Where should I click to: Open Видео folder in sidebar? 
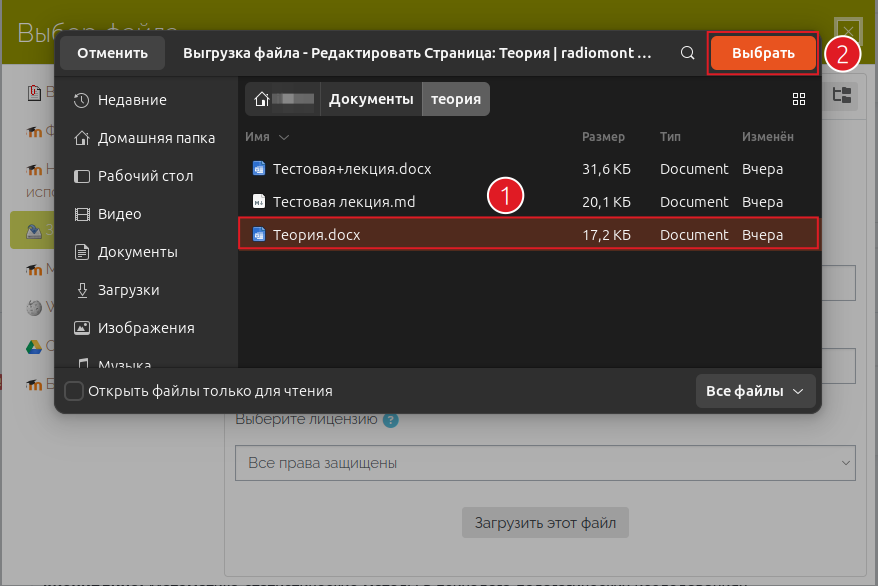point(119,214)
